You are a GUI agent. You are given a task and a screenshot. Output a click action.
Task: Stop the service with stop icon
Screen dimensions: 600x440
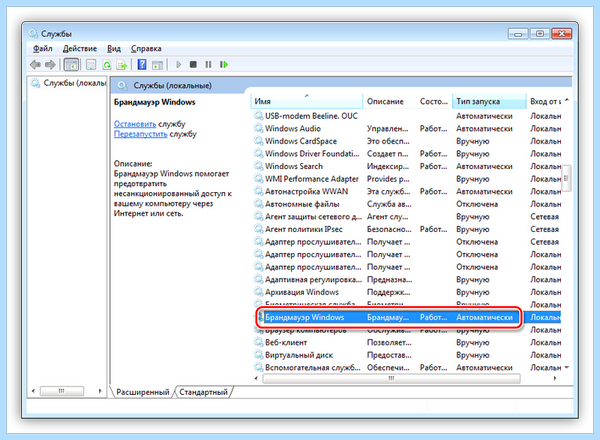tap(193, 64)
